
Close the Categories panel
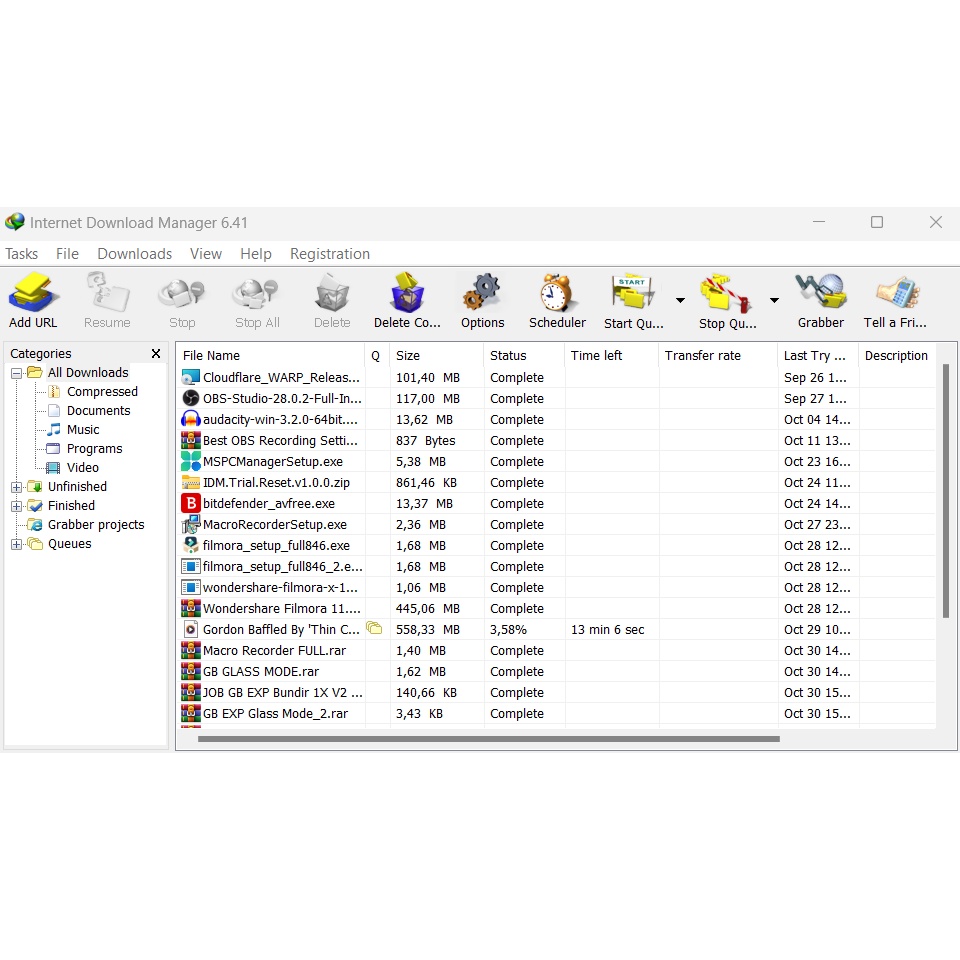tap(156, 353)
